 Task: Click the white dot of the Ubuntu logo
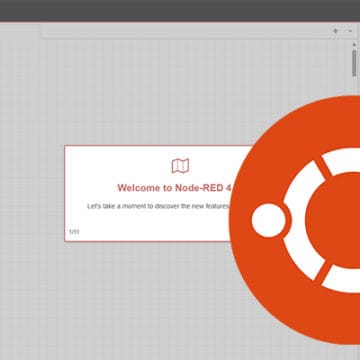pyautogui.click(x=268, y=220)
